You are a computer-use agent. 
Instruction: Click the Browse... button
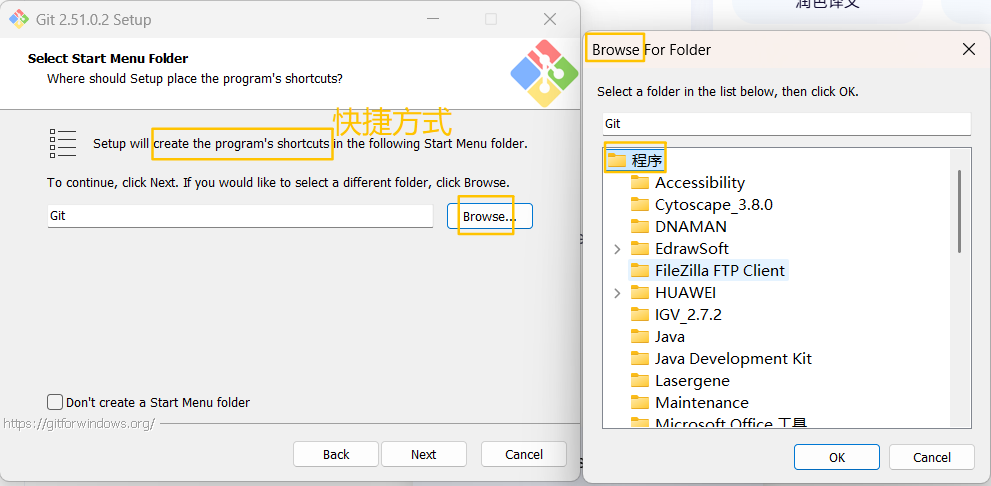point(490,216)
